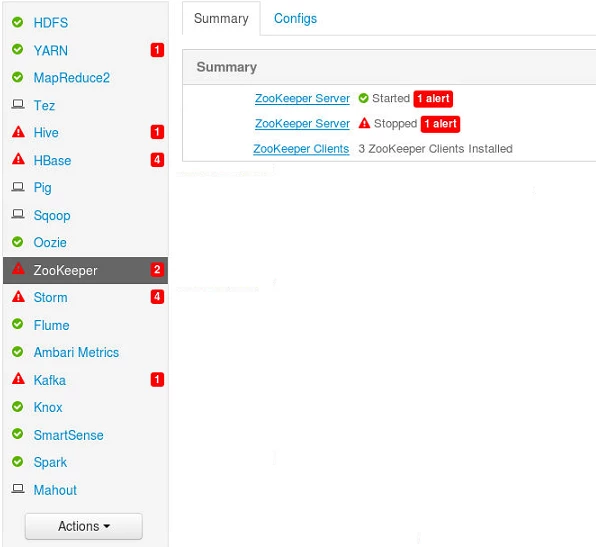
Task: Click the green check icon beside YARN
Action: click(x=17, y=49)
